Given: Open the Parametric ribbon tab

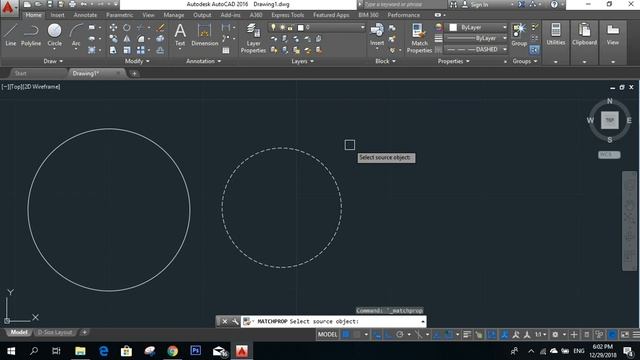Looking at the screenshot, I should 119,15.
